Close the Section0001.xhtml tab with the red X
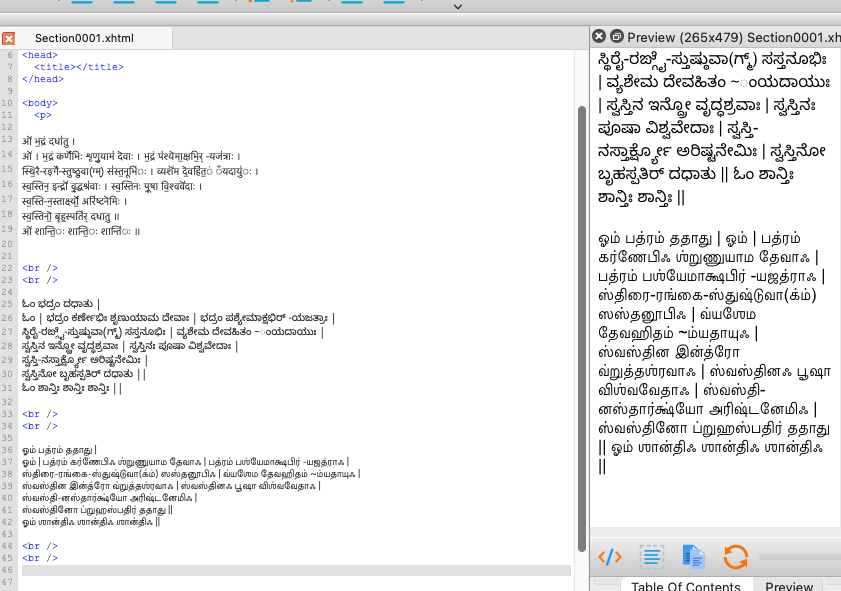This screenshot has height=591, width=841. [9, 39]
